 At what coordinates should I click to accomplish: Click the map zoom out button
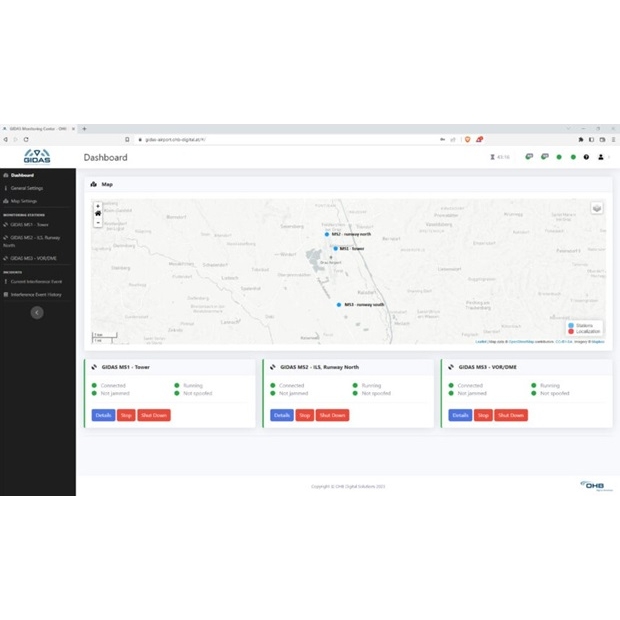97,222
